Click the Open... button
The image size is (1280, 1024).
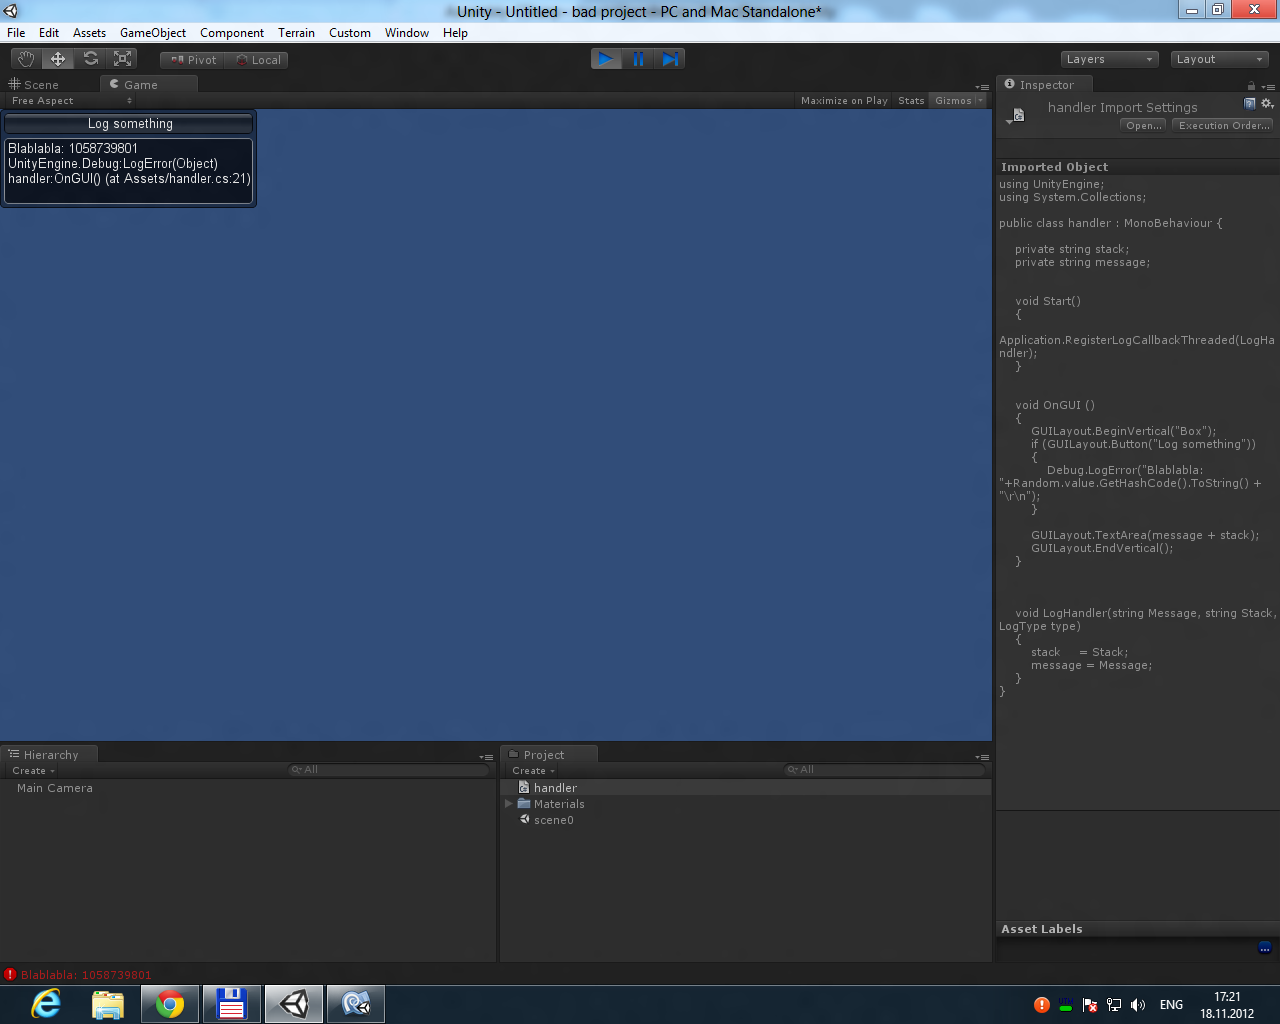tap(1144, 126)
